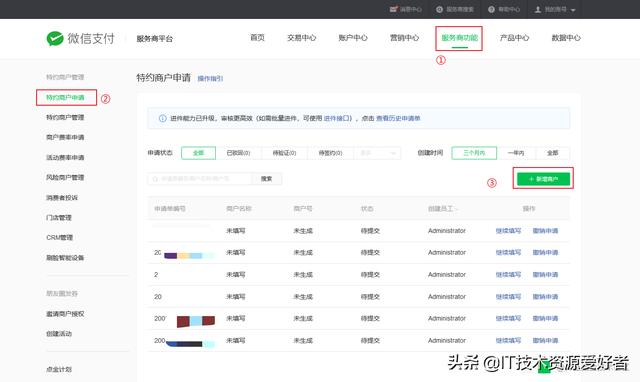Image resolution: width=640 pixels, height=382 pixels.
Task: Click 继续填写 link in first table row
Action: pyautogui.click(x=508, y=231)
